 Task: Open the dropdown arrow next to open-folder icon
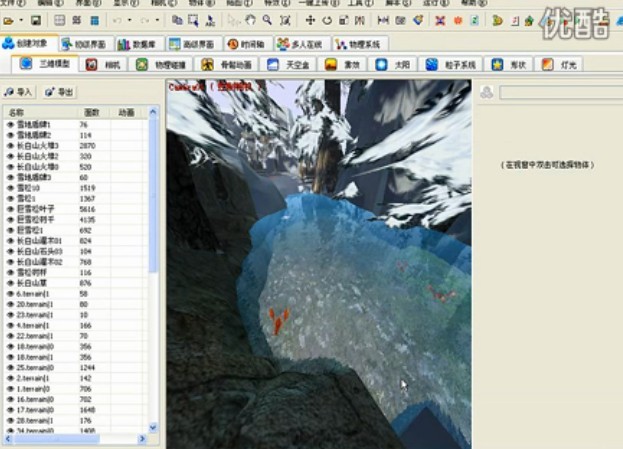(21, 20)
